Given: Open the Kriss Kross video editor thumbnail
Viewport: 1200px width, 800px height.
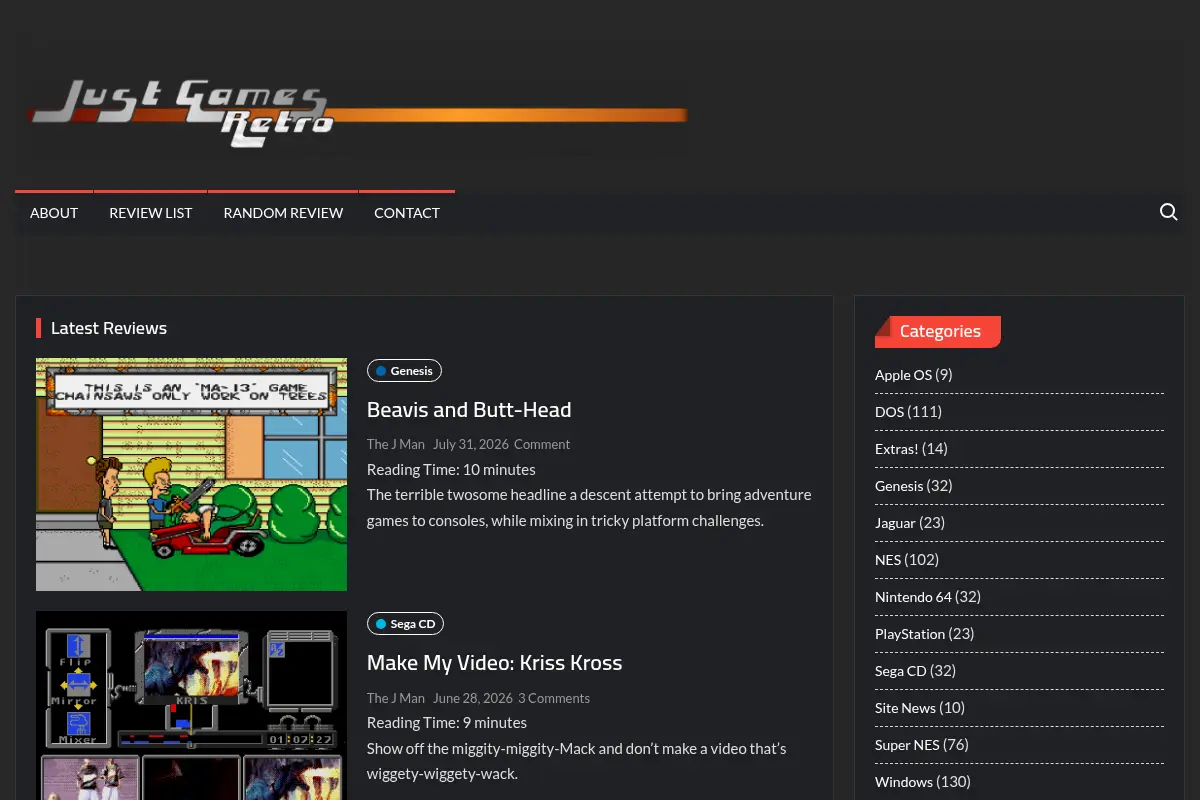Looking at the screenshot, I should coord(191,705).
